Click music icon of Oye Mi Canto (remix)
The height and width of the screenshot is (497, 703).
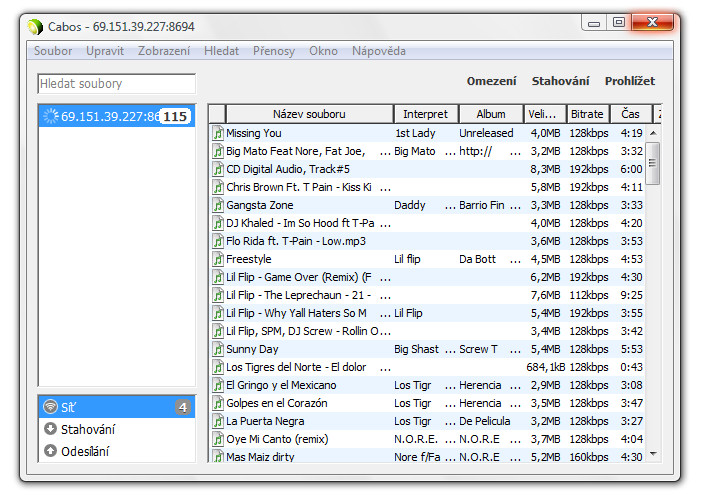pos(218,439)
